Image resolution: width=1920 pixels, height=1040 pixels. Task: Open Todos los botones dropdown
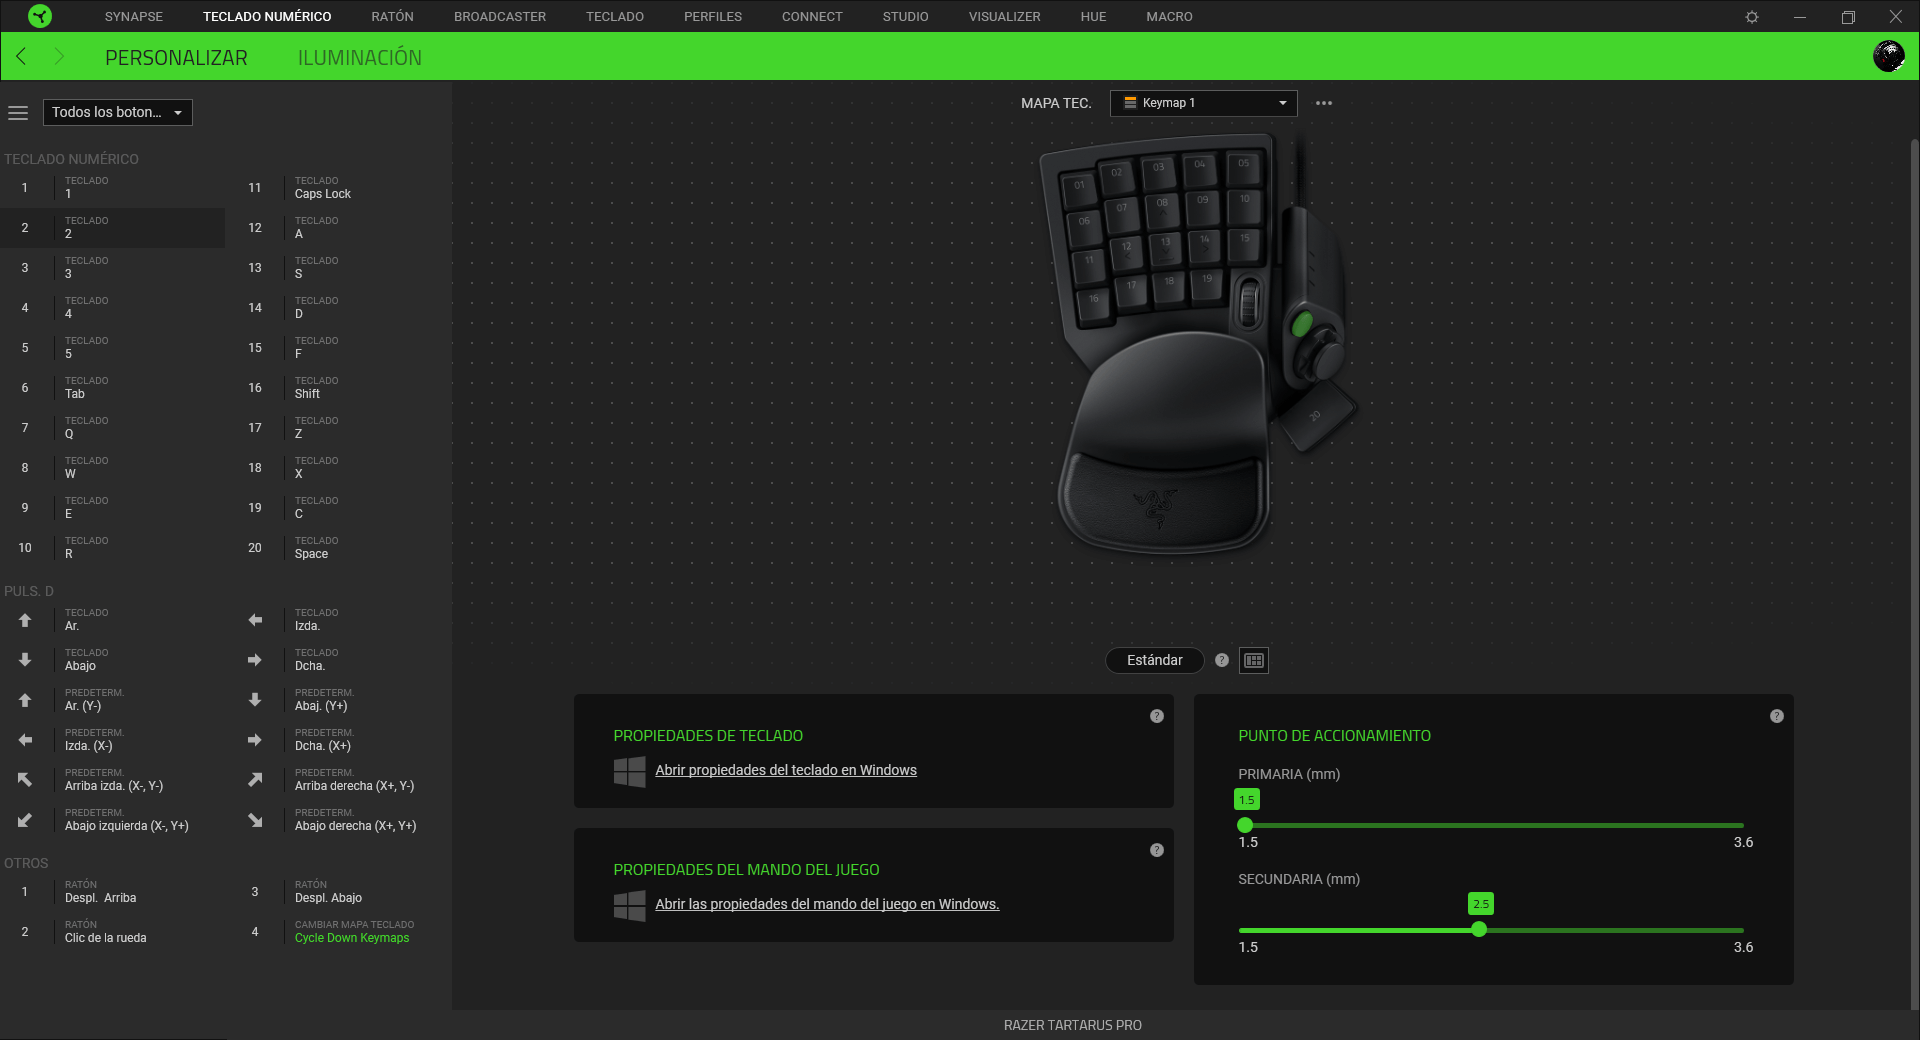coord(117,112)
